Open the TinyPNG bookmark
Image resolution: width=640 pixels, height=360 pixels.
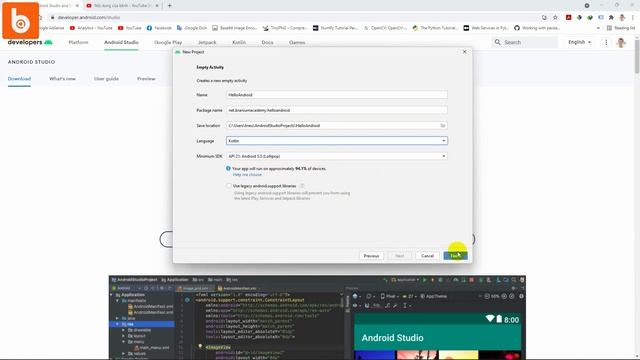point(284,28)
